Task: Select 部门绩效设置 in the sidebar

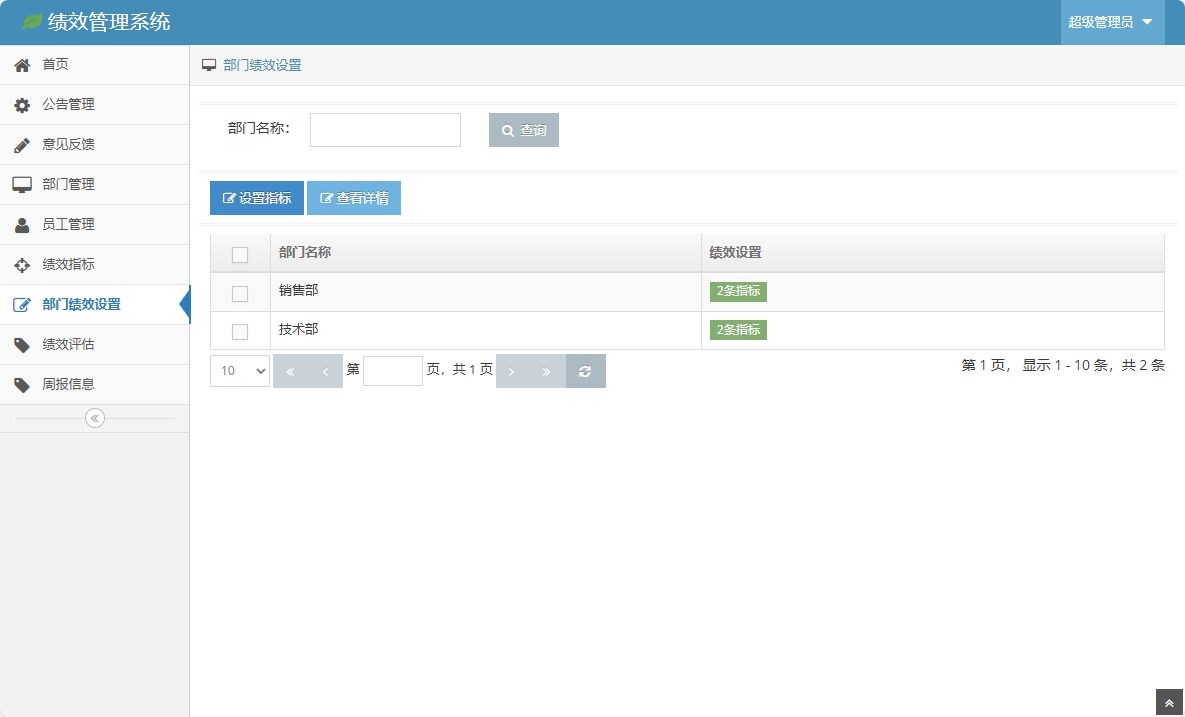Action: click(x=81, y=305)
